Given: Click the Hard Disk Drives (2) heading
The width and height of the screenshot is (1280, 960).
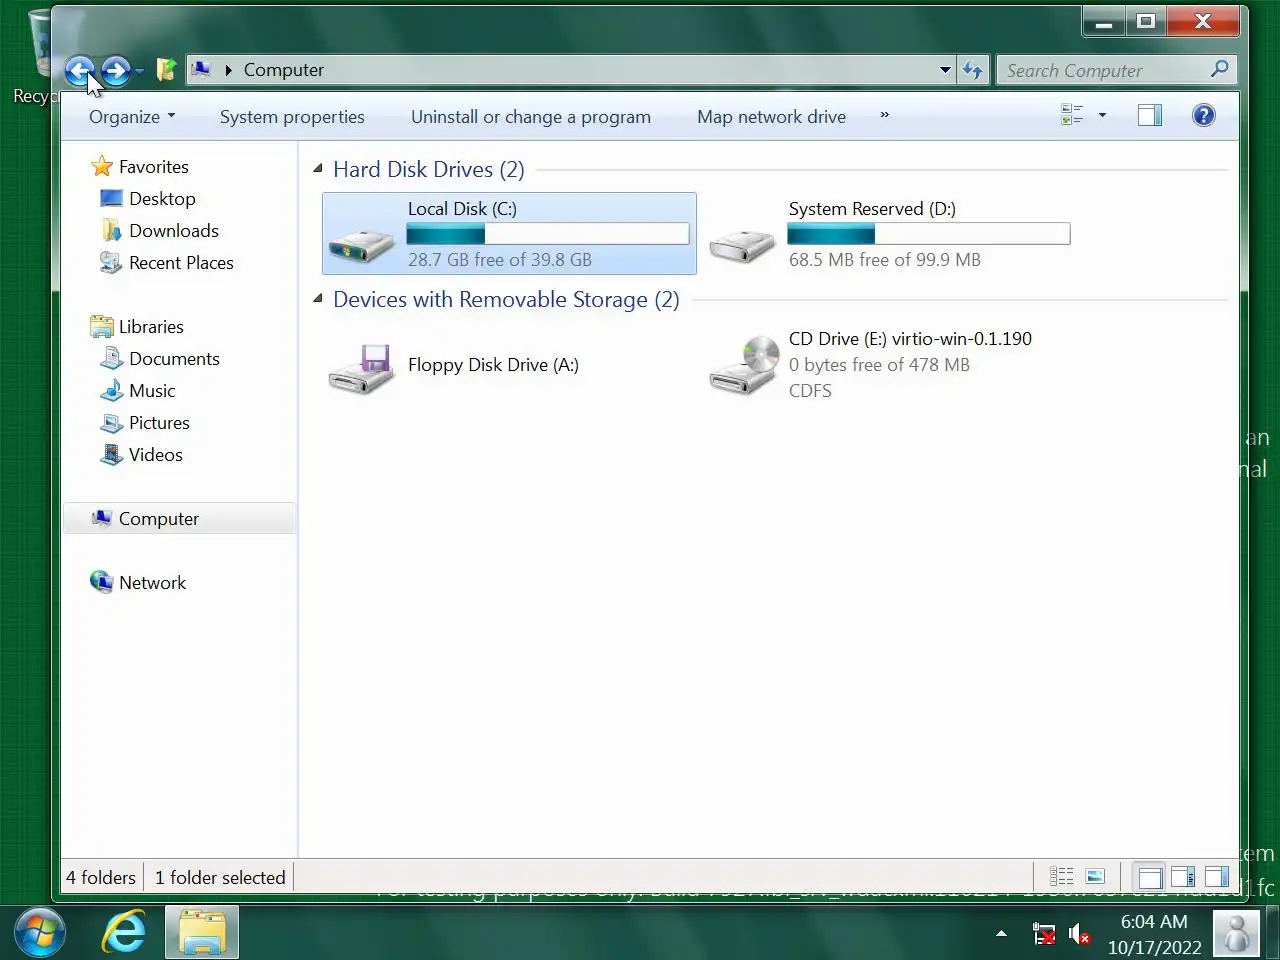Looking at the screenshot, I should (428, 169).
